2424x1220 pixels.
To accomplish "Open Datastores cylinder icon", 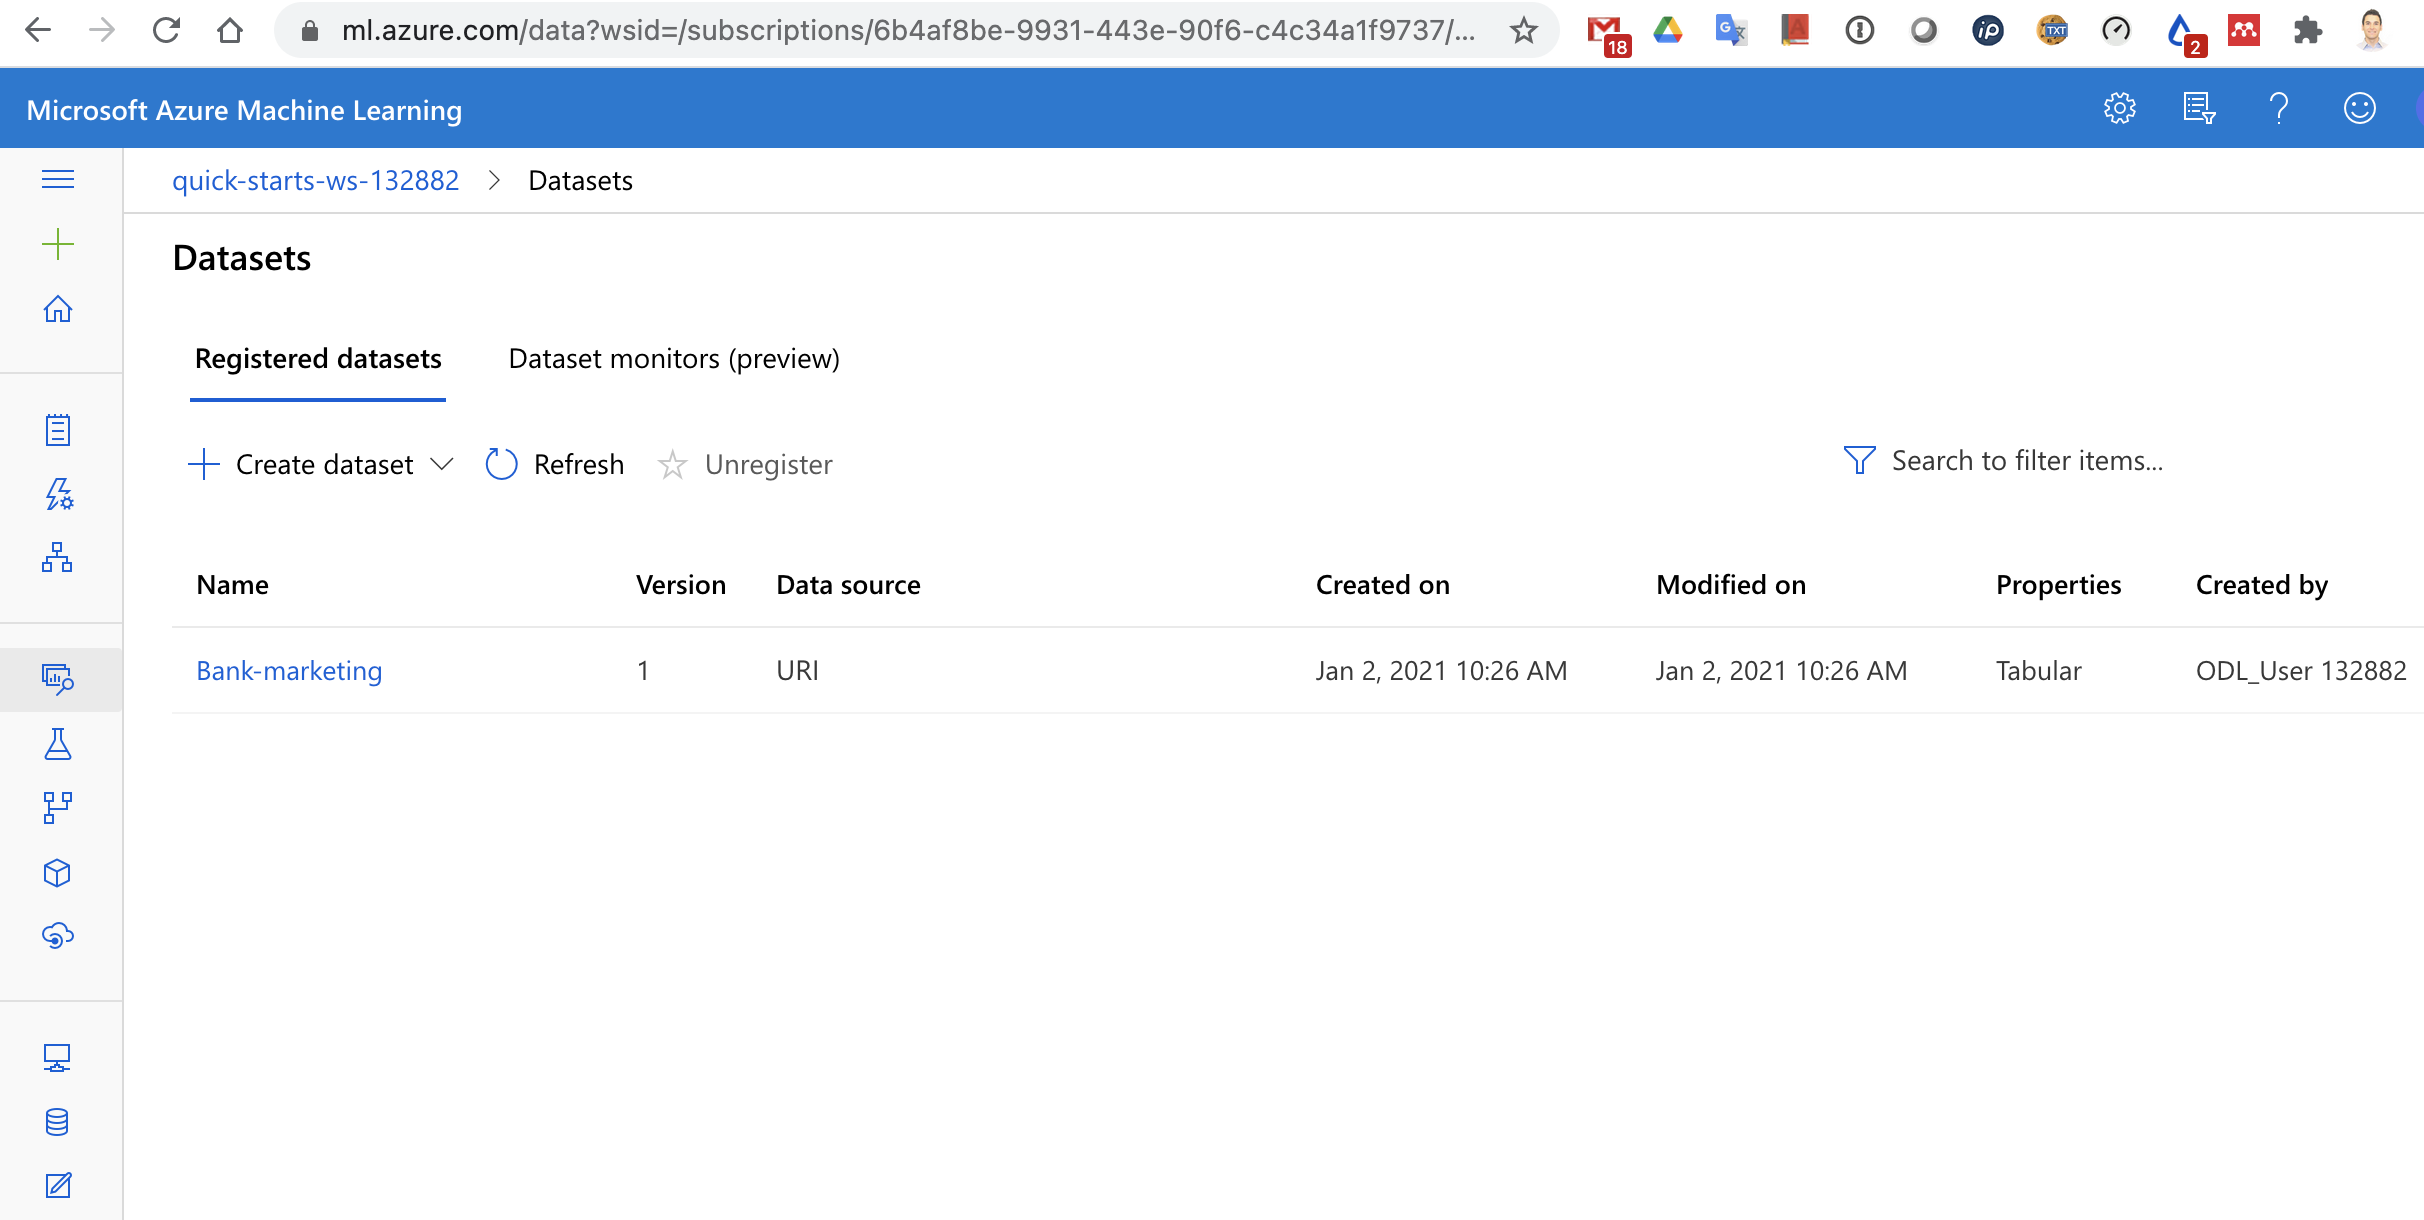I will [x=58, y=1122].
